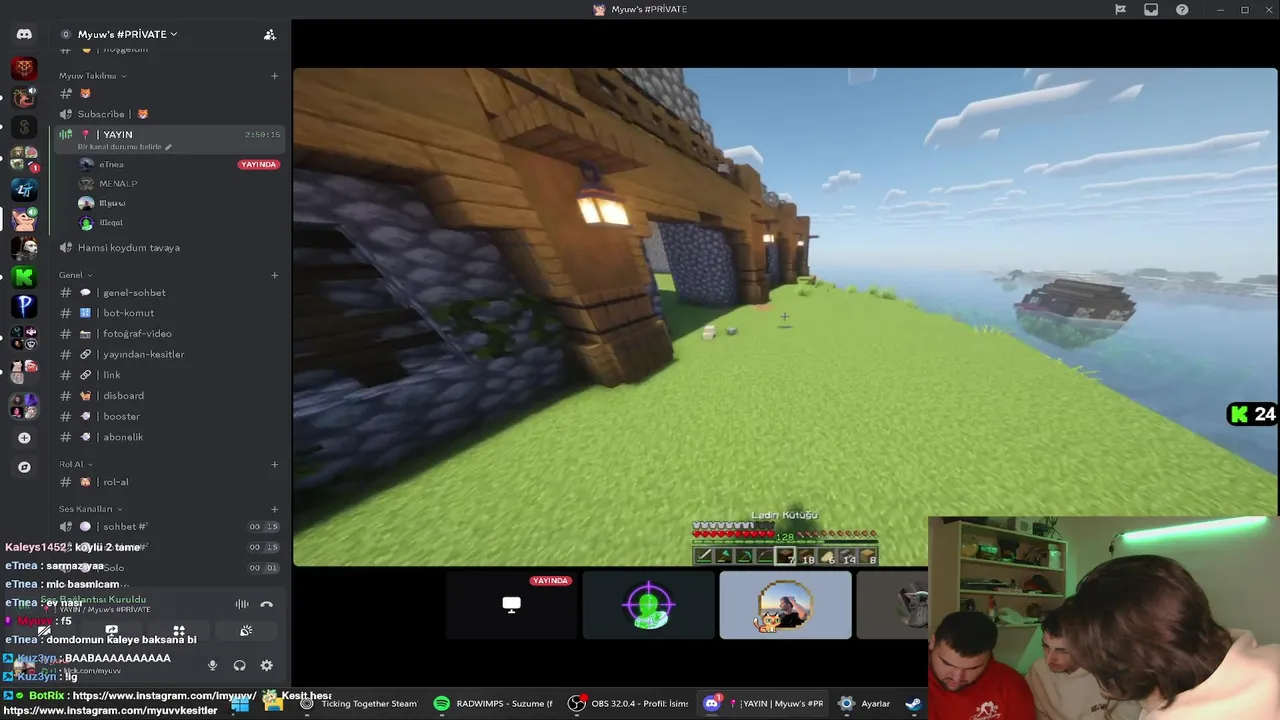
Task: Open the link channel
Action: 169,375
